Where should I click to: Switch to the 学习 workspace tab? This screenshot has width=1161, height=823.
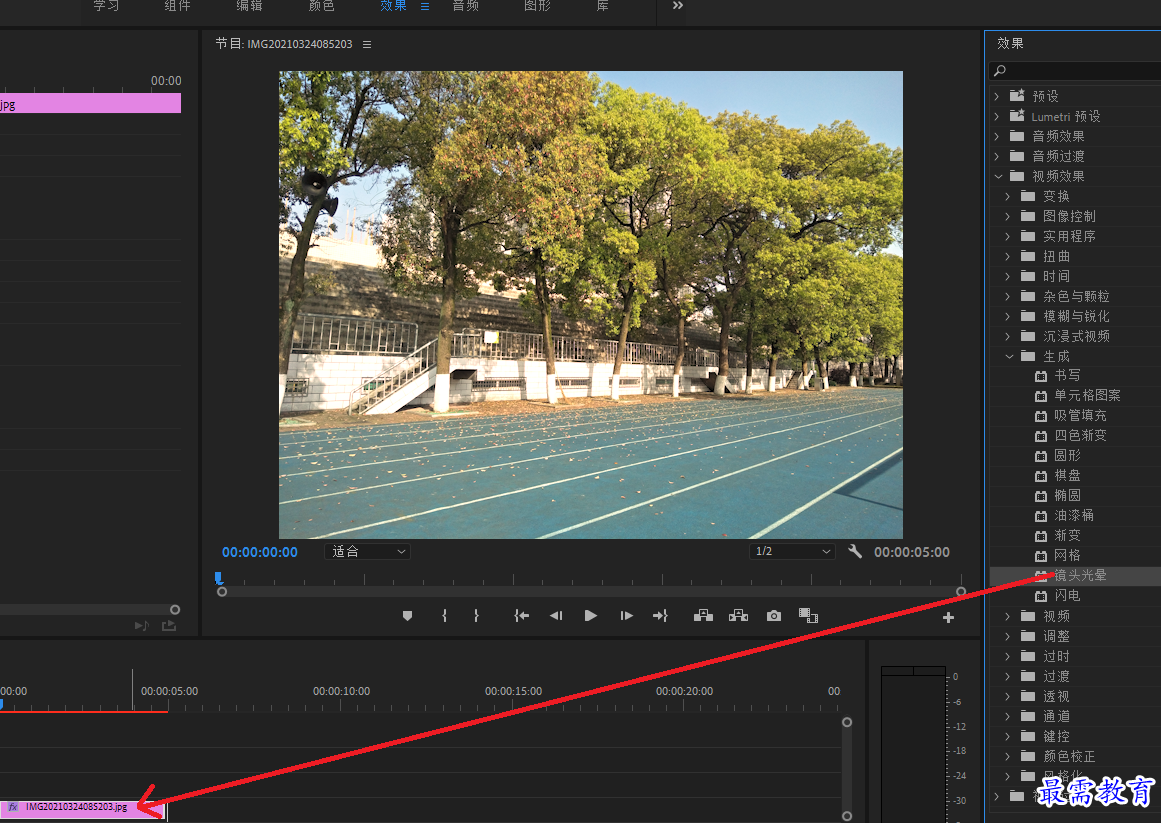106,6
